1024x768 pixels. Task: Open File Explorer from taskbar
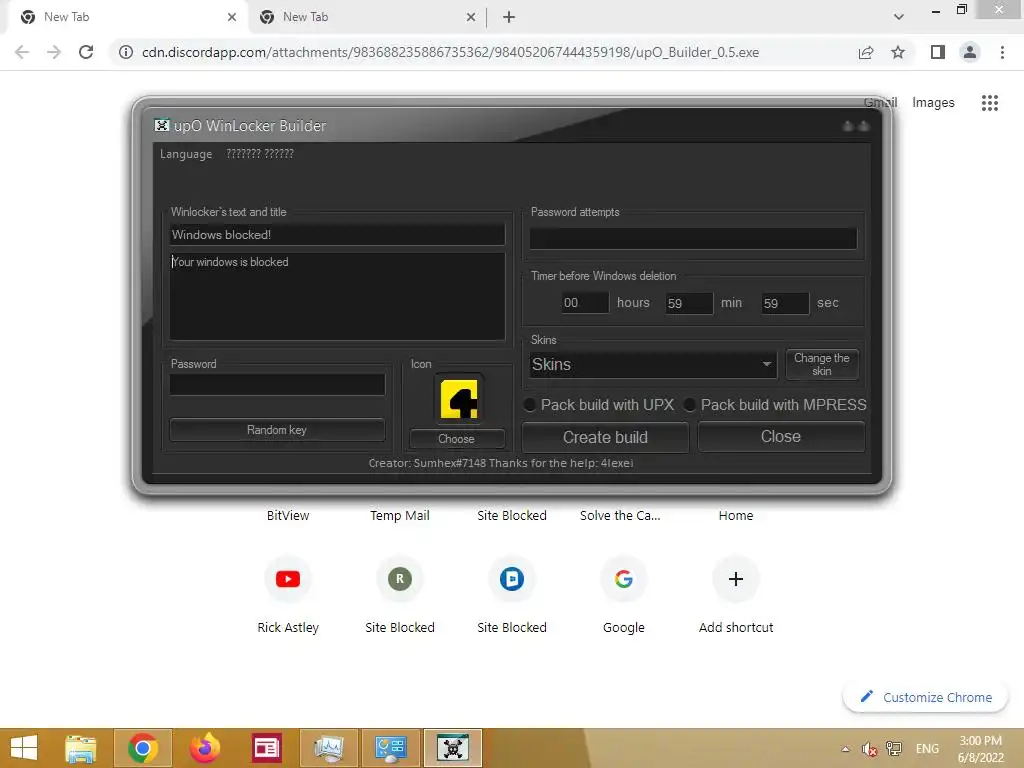click(81, 748)
